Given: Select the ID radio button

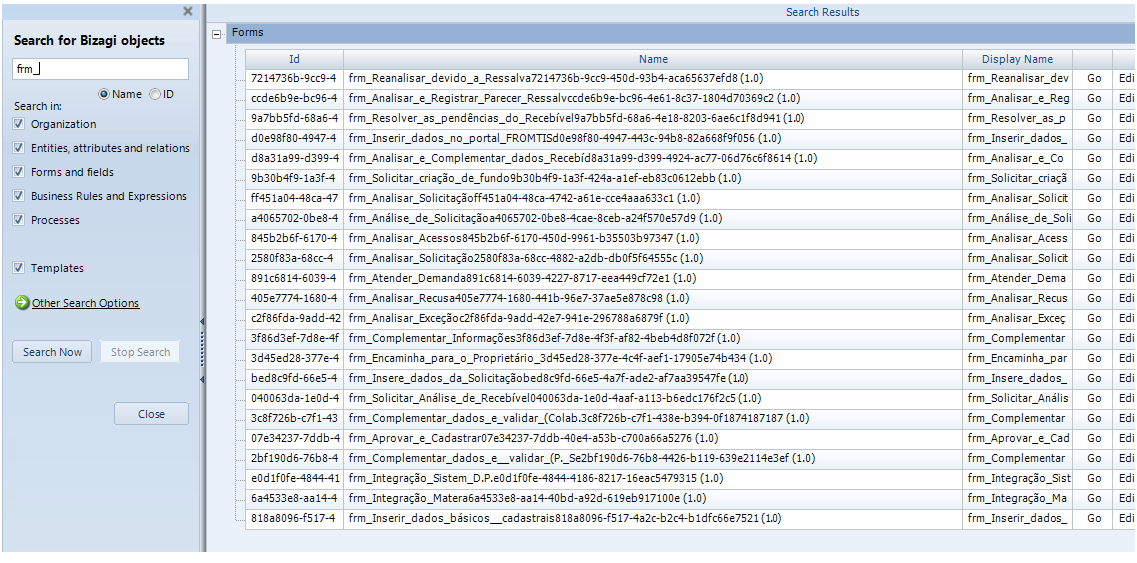Looking at the screenshot, I should (154, 94).
